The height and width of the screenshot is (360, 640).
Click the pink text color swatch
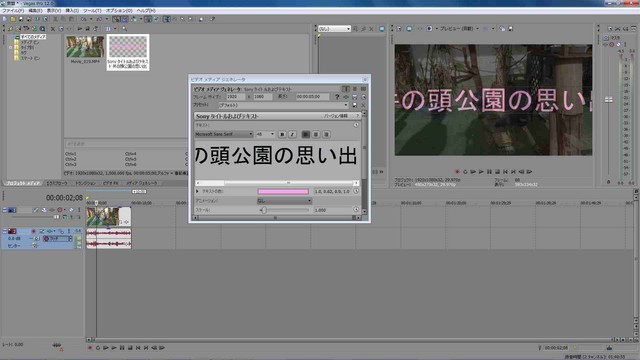click(283, 191)
